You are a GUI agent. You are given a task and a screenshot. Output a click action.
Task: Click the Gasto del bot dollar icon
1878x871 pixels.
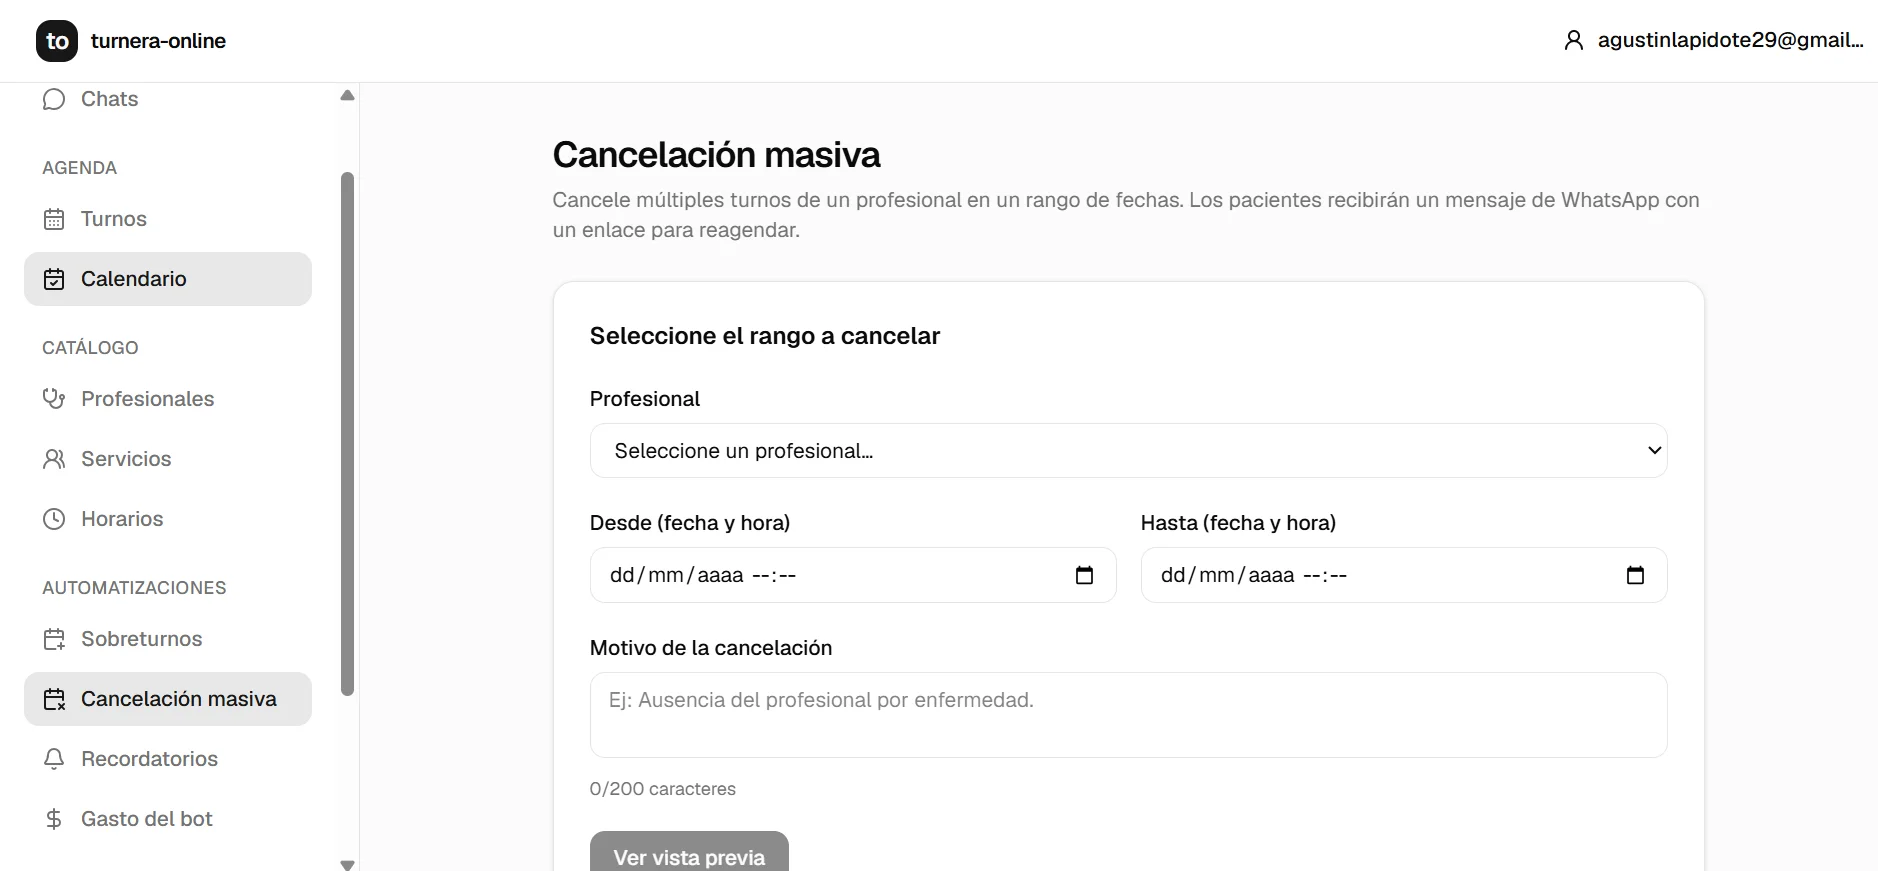[54, 819]
